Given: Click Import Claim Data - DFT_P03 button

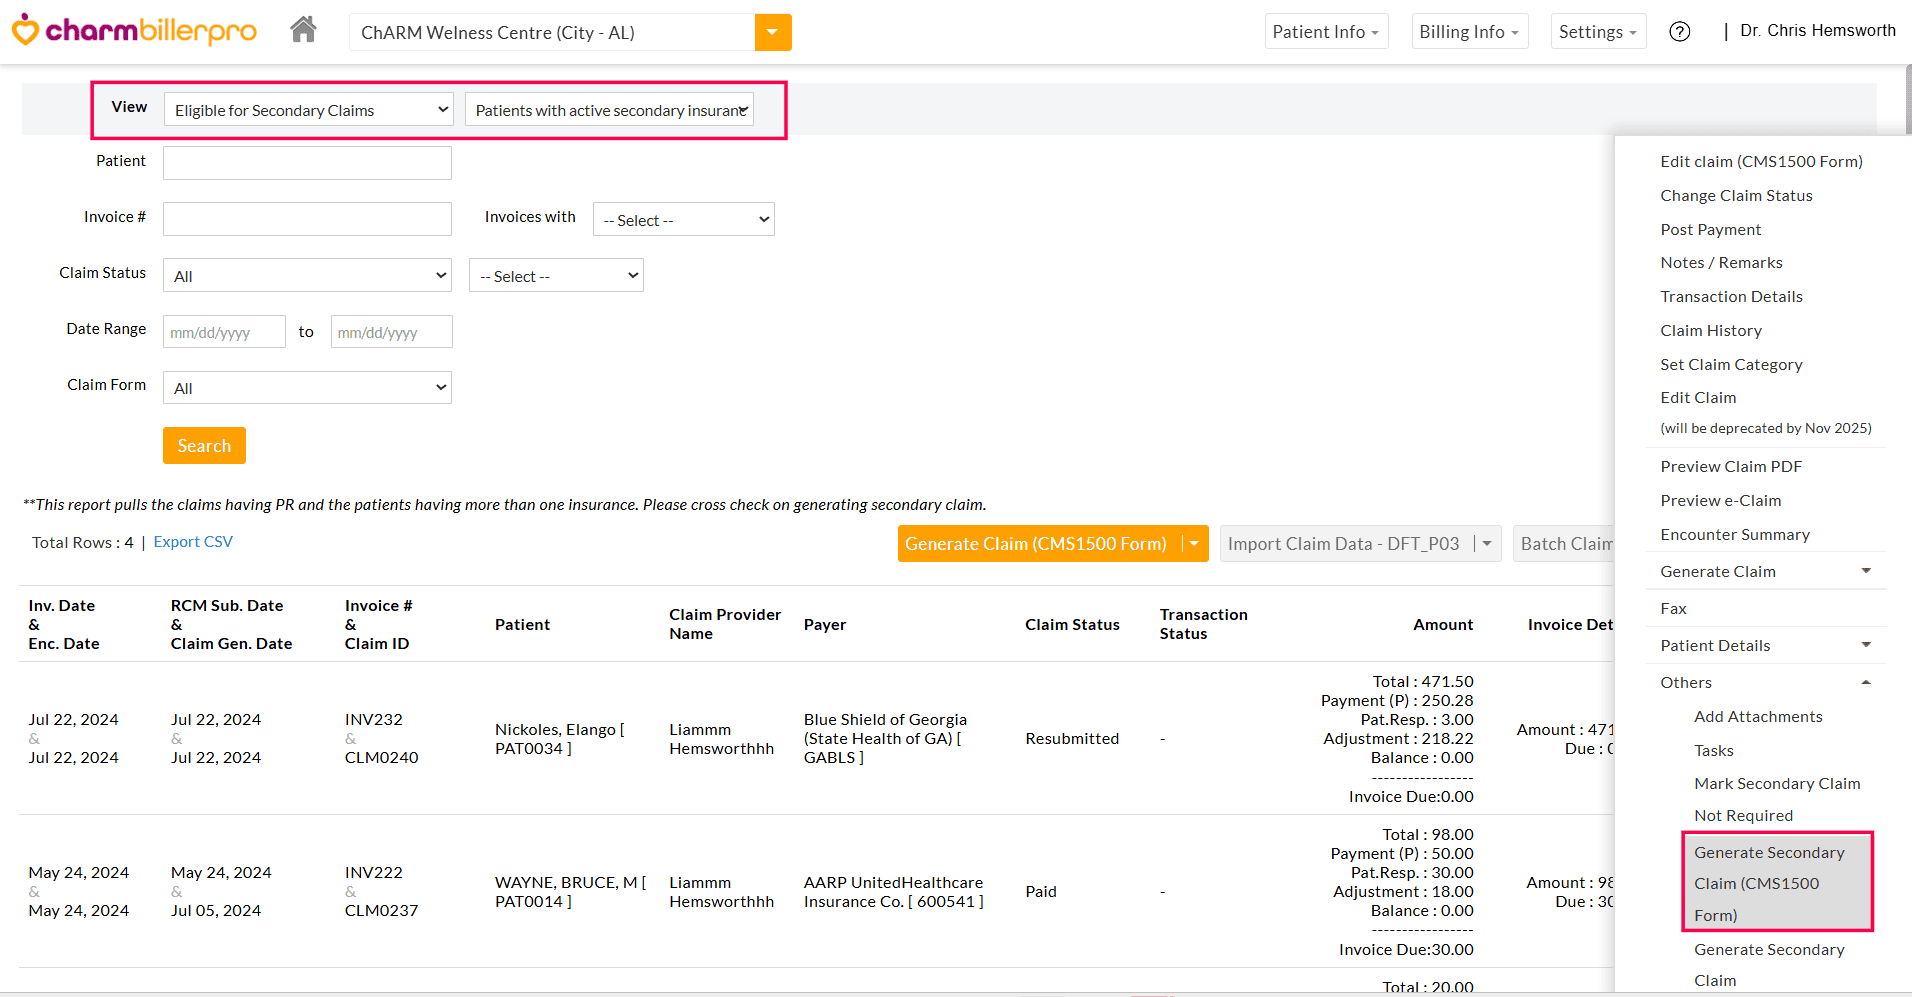Looking at the screenshot, I should pyautogui.click(x=1343, y=544).
